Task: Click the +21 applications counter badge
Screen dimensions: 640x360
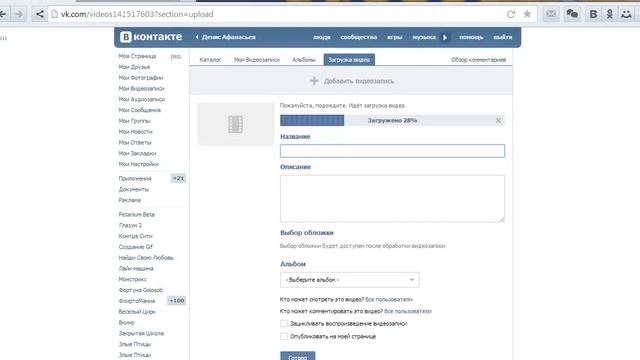Action: click(x=178, y=178)
